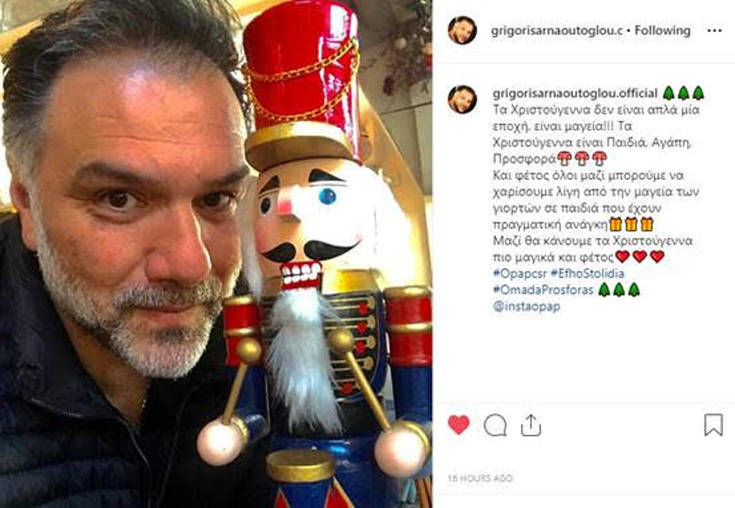Click the red hearts emoji row

pos(640,257)
